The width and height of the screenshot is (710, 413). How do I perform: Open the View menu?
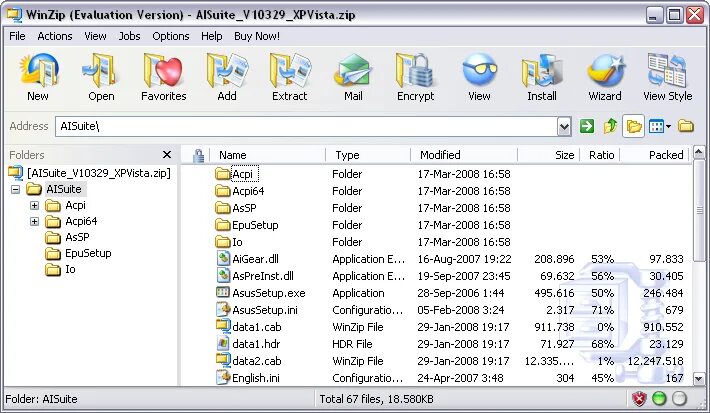click(x=95, y=36)
